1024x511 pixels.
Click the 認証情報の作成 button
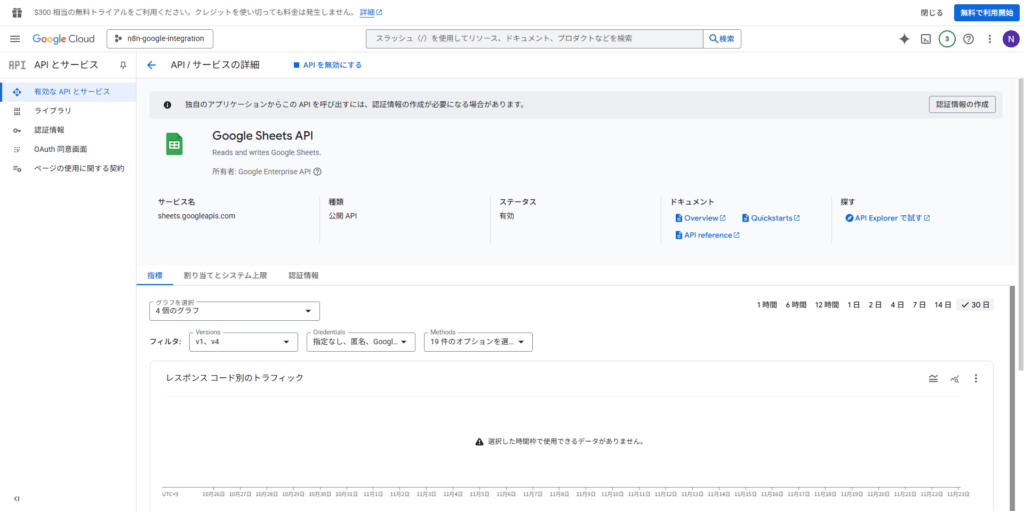coord(961,104)
